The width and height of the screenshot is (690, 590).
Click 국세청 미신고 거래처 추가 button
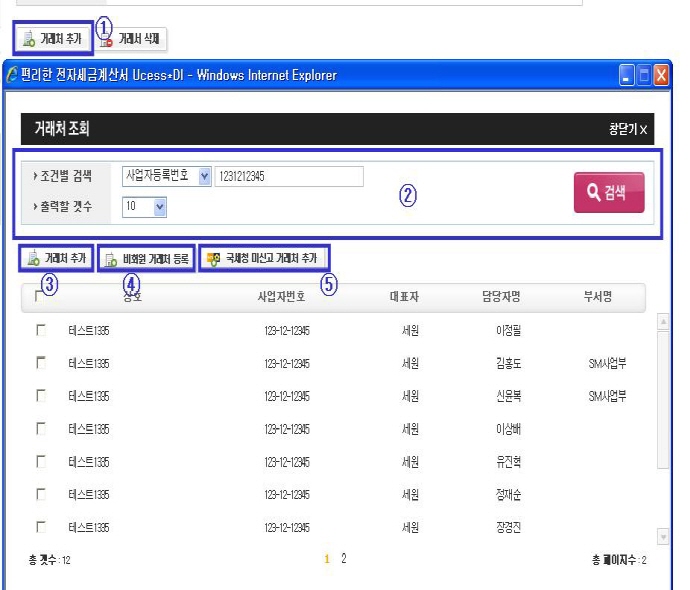point(262,258)
